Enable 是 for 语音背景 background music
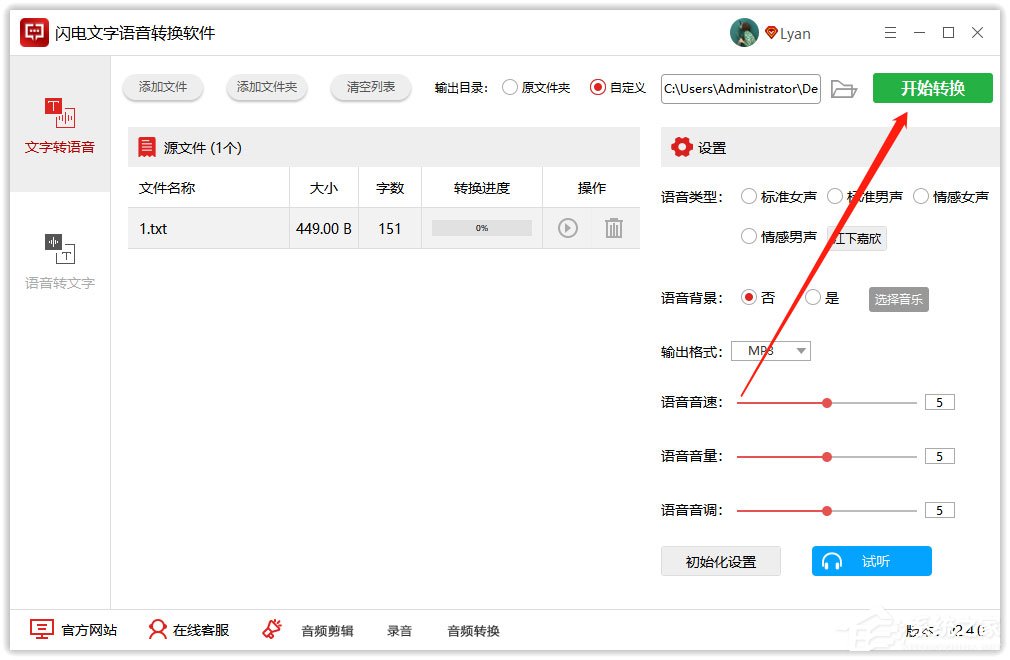This screenshot has width=1010, height=660. (x=813, y=297)
